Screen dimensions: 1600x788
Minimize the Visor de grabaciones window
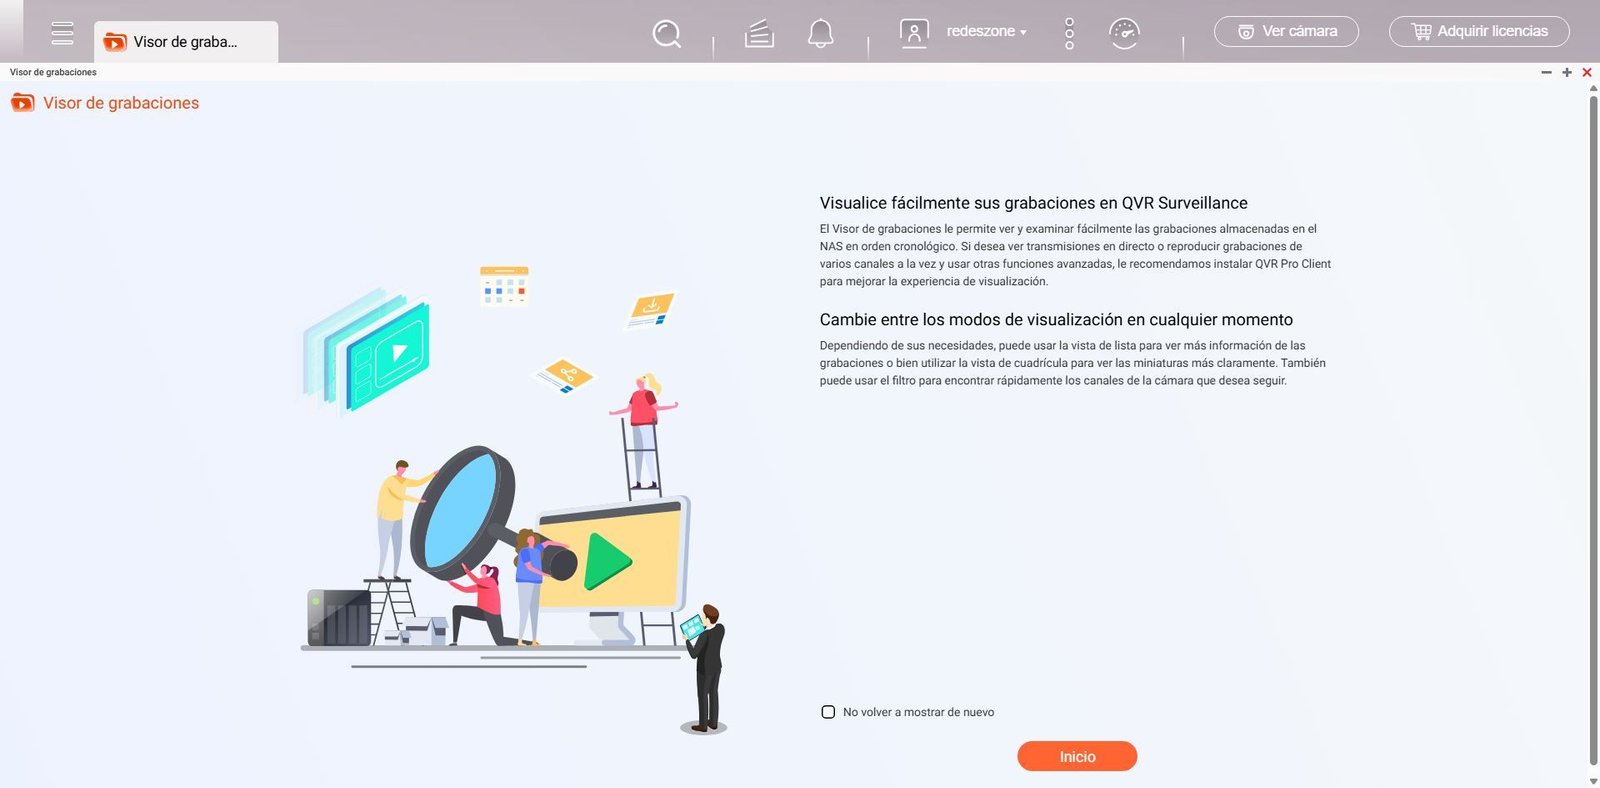(1546, 72)
